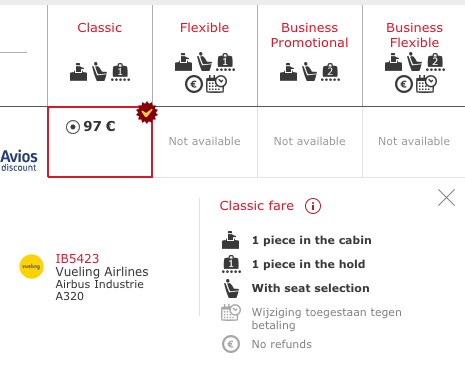Viewport: 465px width, 376px height.
Task: Click the No refunds euro icon
Action: pos(231,344)
